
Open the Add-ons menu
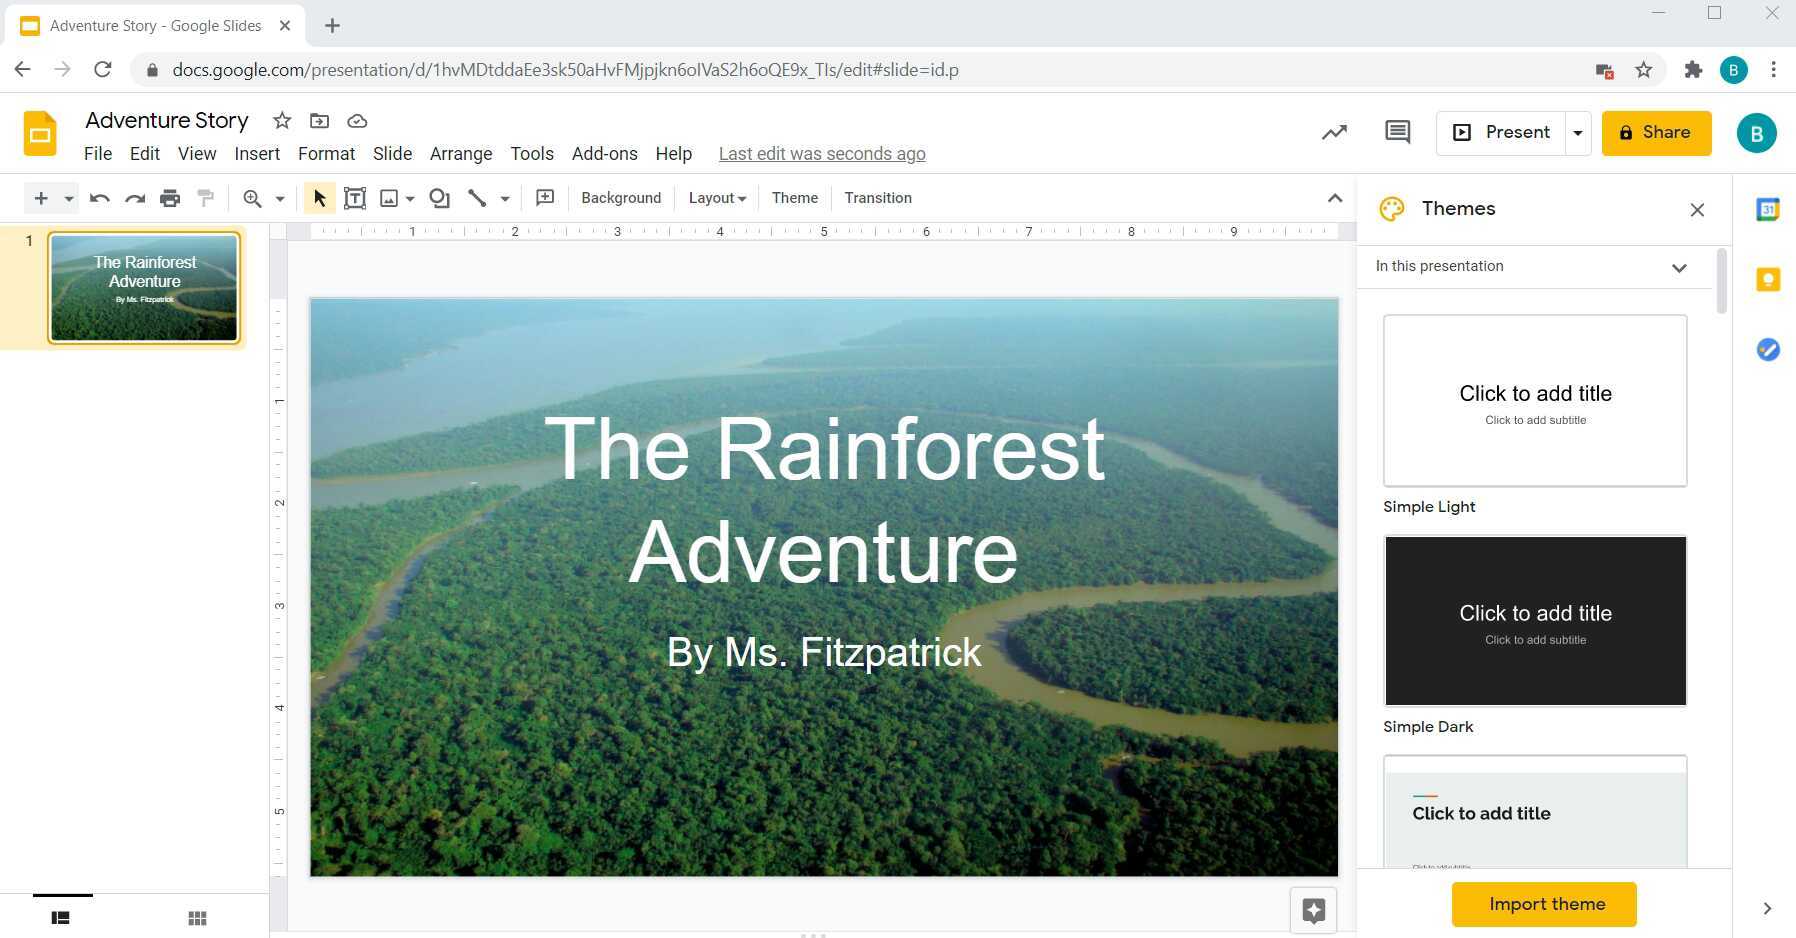pyautogui.click(x=604, y=153)
